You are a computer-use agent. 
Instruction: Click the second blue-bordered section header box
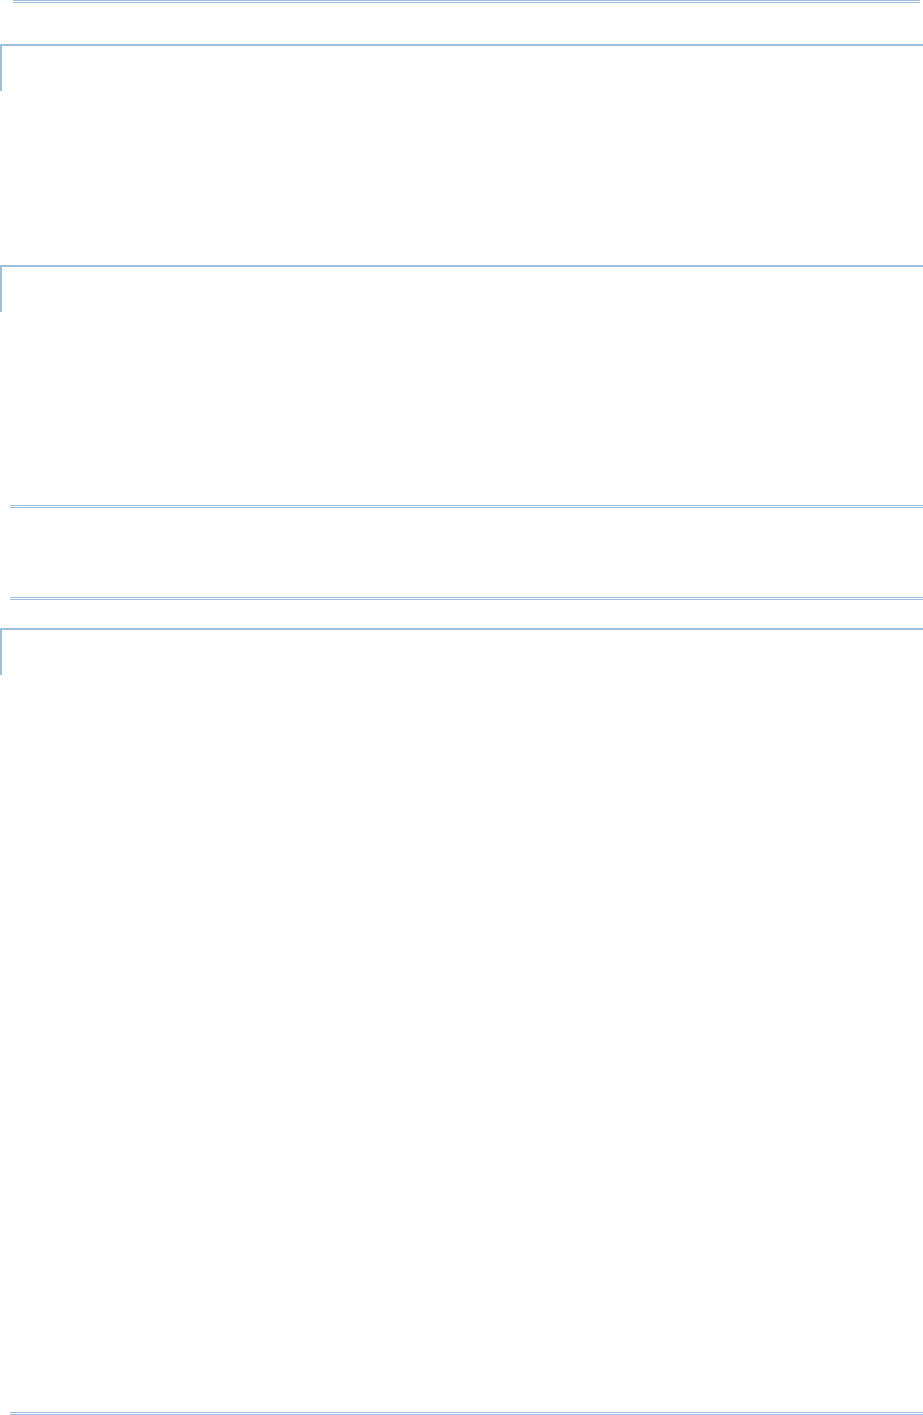pyautogui.click(x=461, y=289)
